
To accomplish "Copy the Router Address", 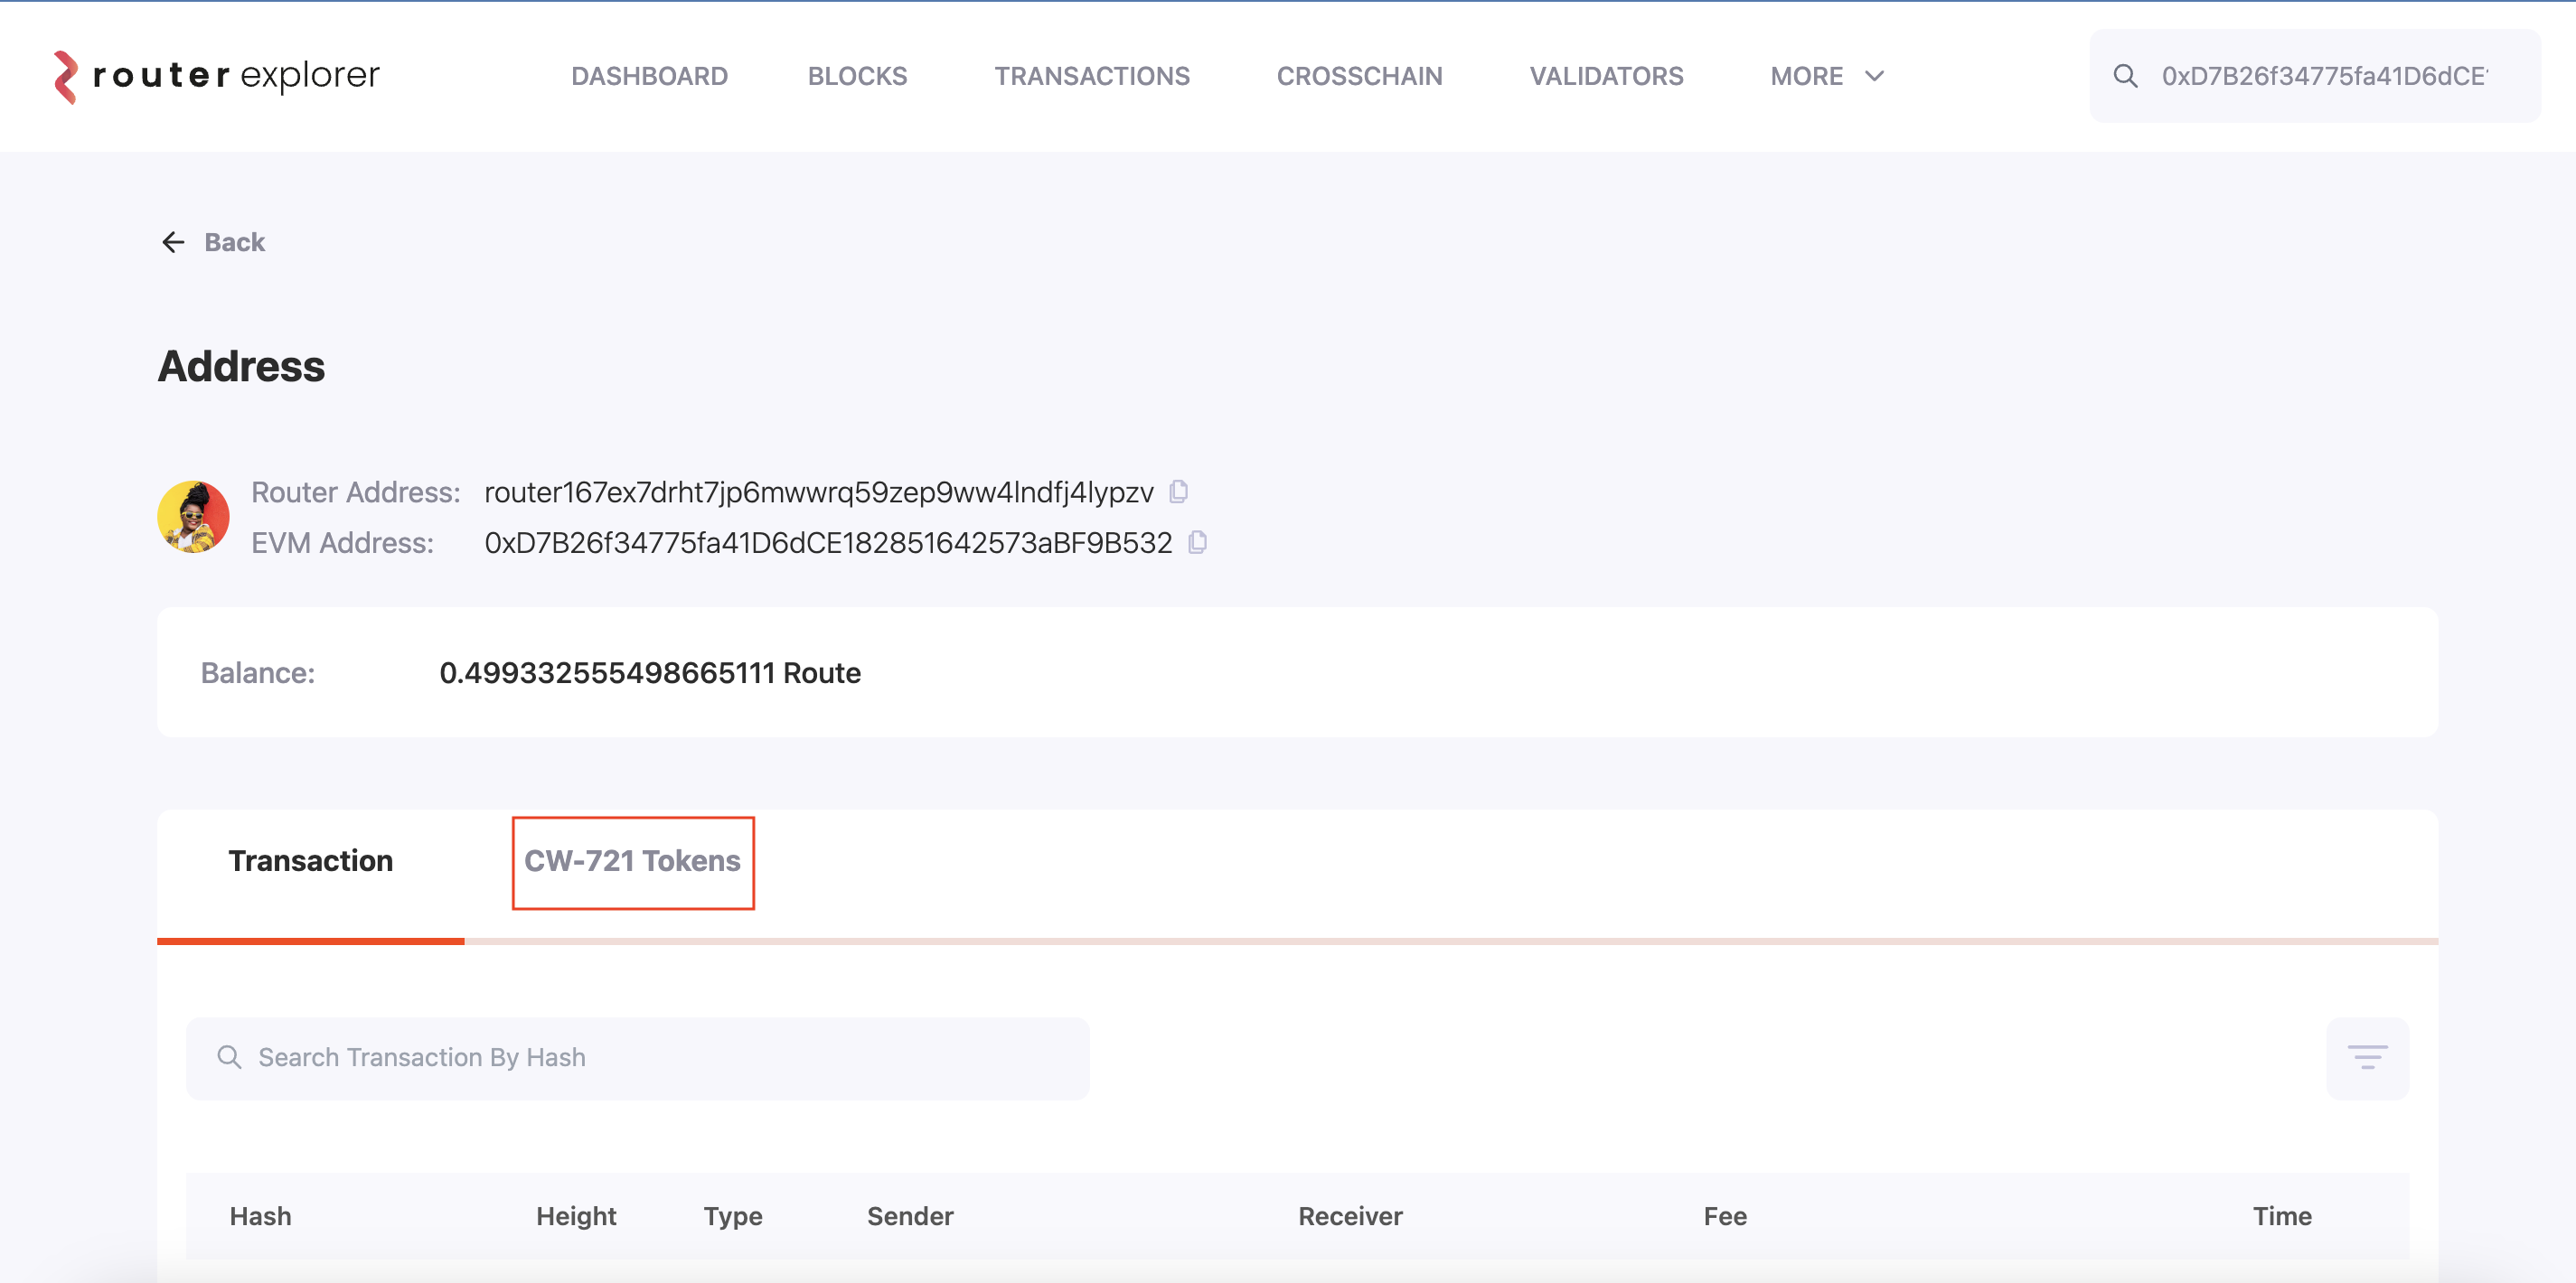I will click(1179, 492).
